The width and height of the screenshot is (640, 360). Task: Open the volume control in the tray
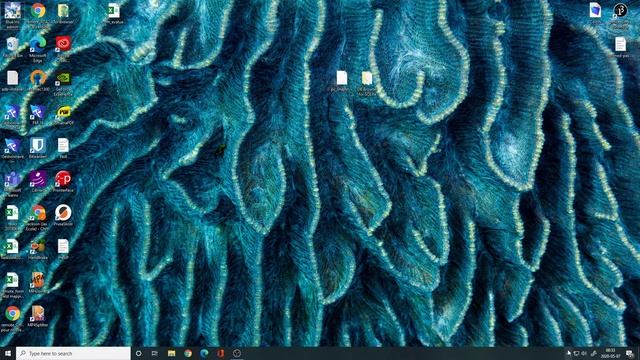[584, 353]
